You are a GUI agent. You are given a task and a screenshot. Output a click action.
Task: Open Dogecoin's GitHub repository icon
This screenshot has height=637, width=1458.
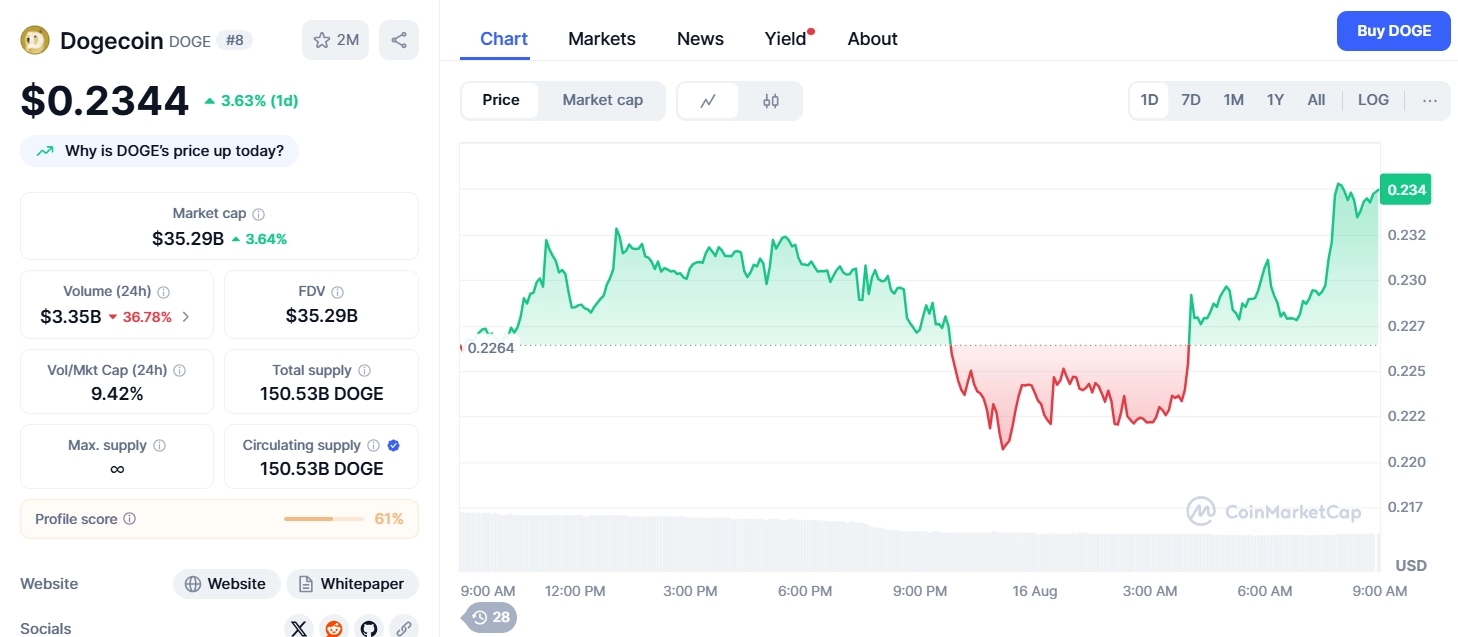(368, 628)
